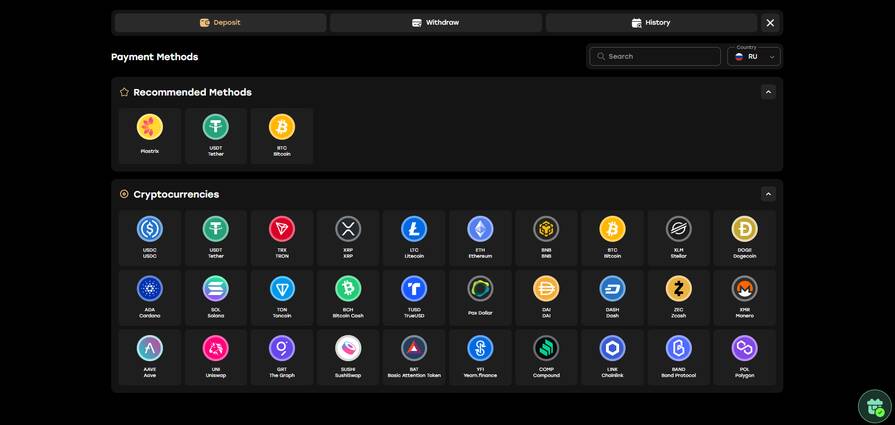This screenshot has width=895, height=425.
Task: Select TON Toncoin
Action: 282,297
